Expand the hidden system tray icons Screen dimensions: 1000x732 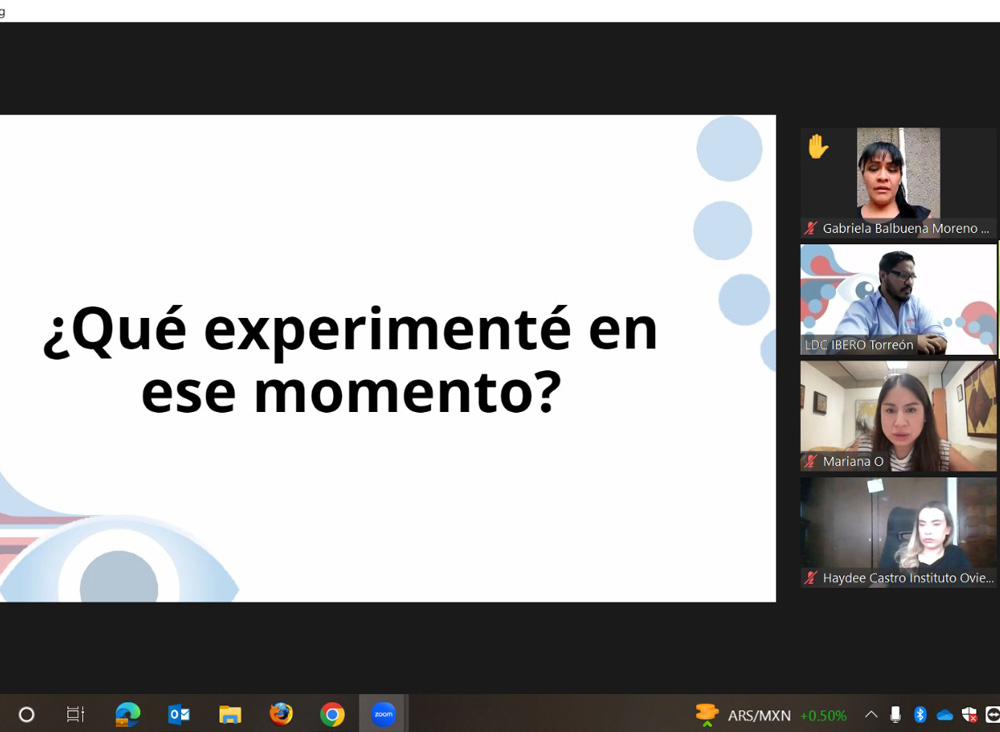(x=871, y=715)
